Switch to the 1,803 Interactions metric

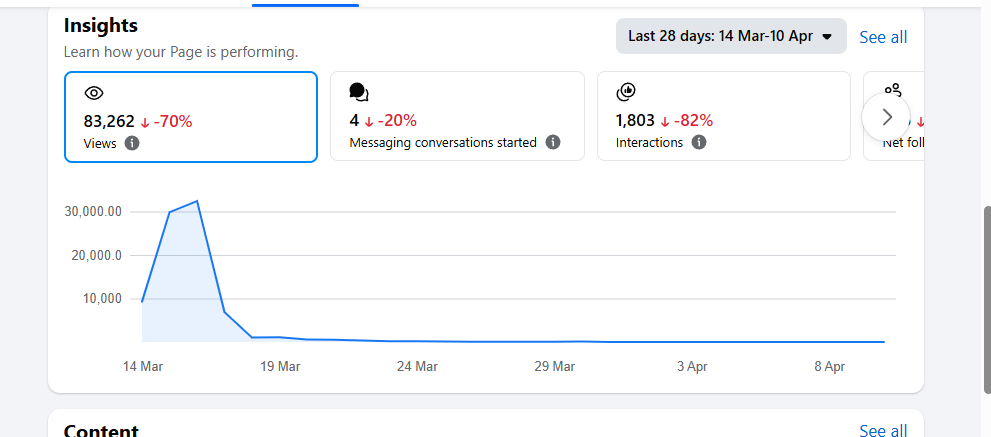pos(635,121)
